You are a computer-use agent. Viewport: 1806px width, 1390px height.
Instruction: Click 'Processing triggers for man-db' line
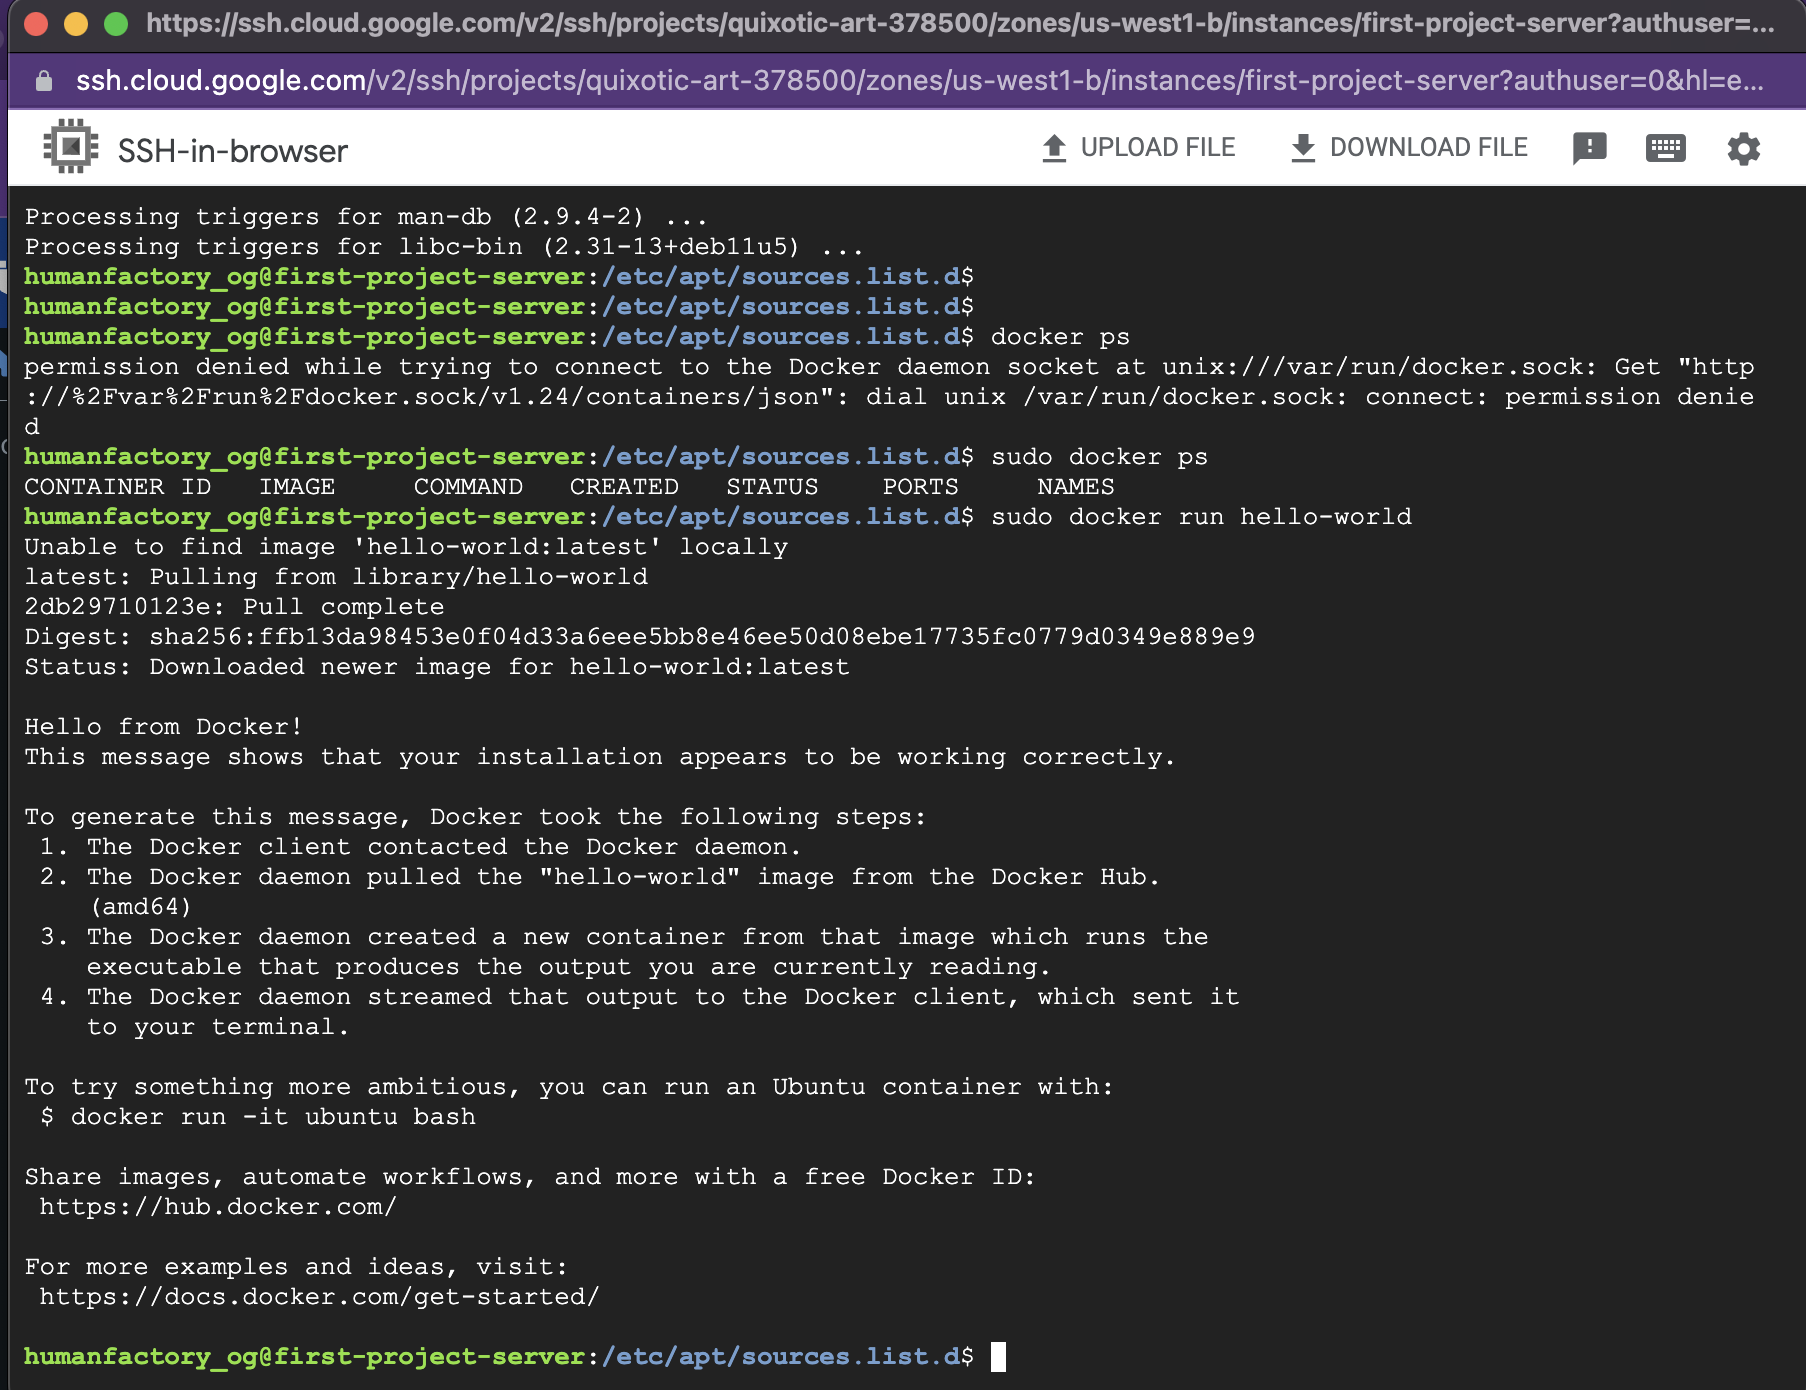tap(366, 217)
